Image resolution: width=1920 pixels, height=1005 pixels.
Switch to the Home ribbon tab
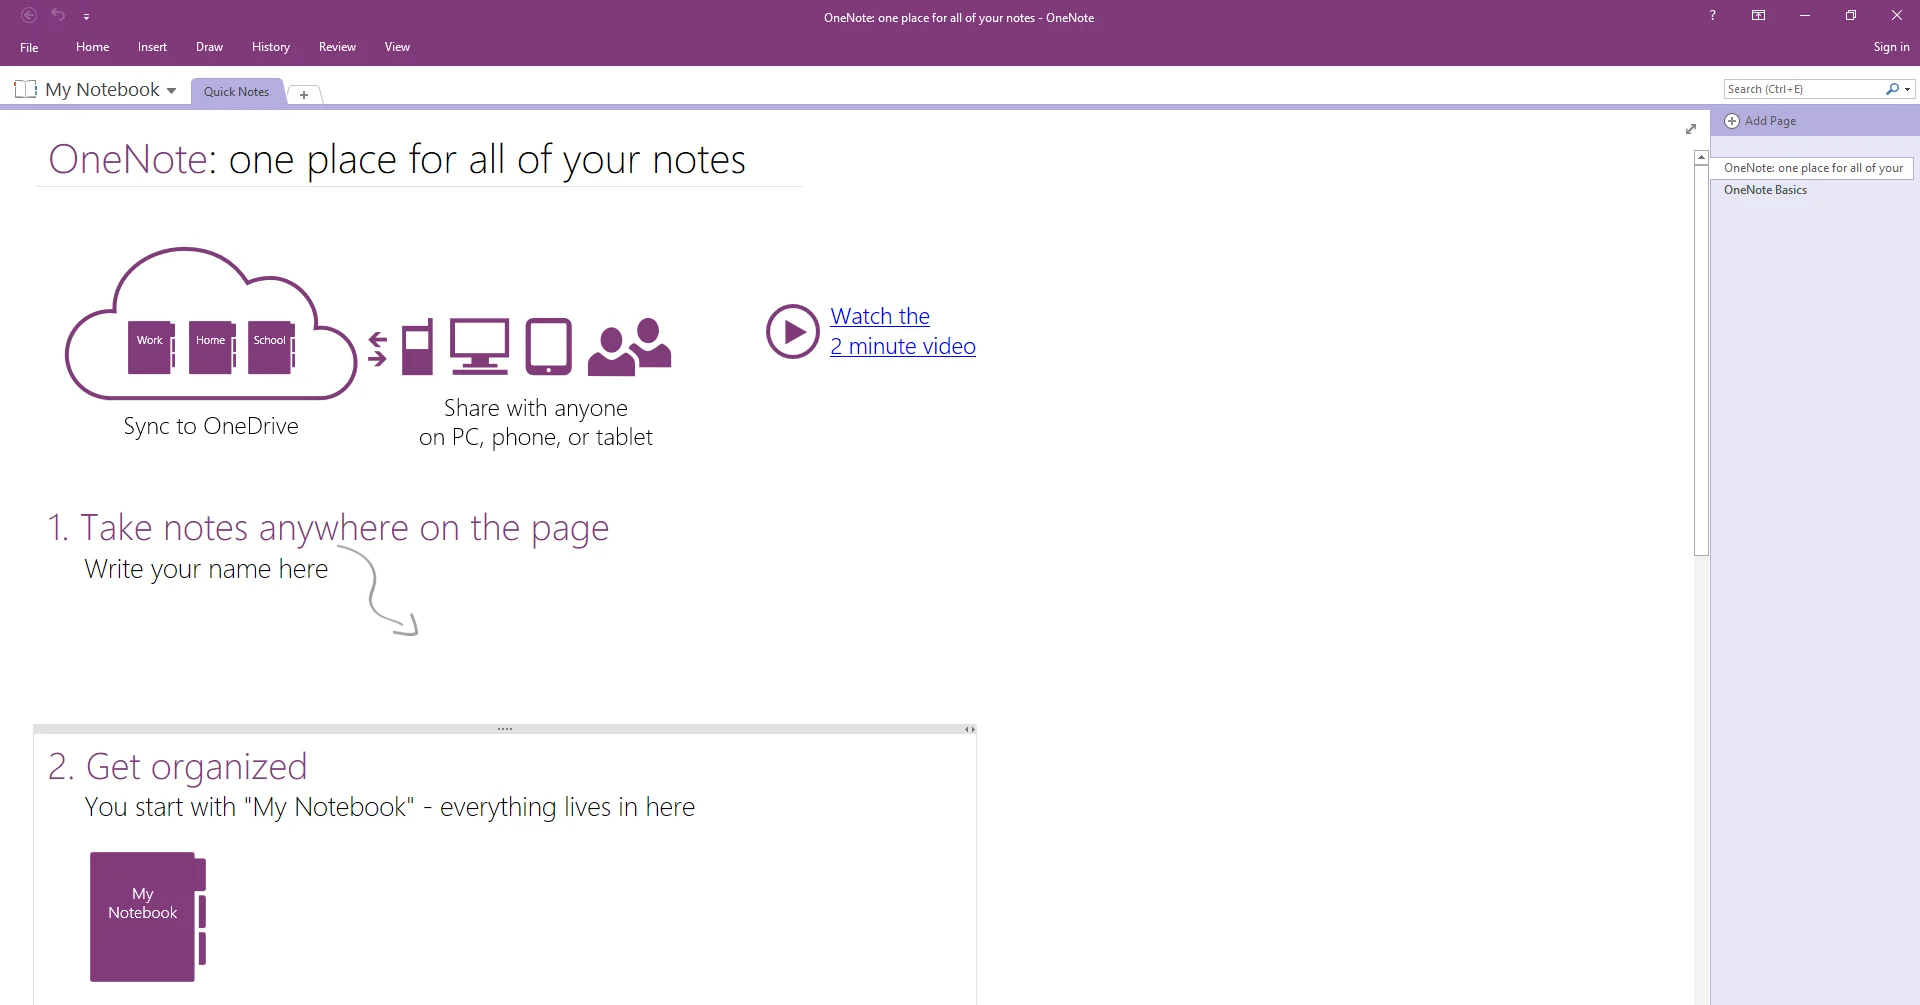(92, 47)
